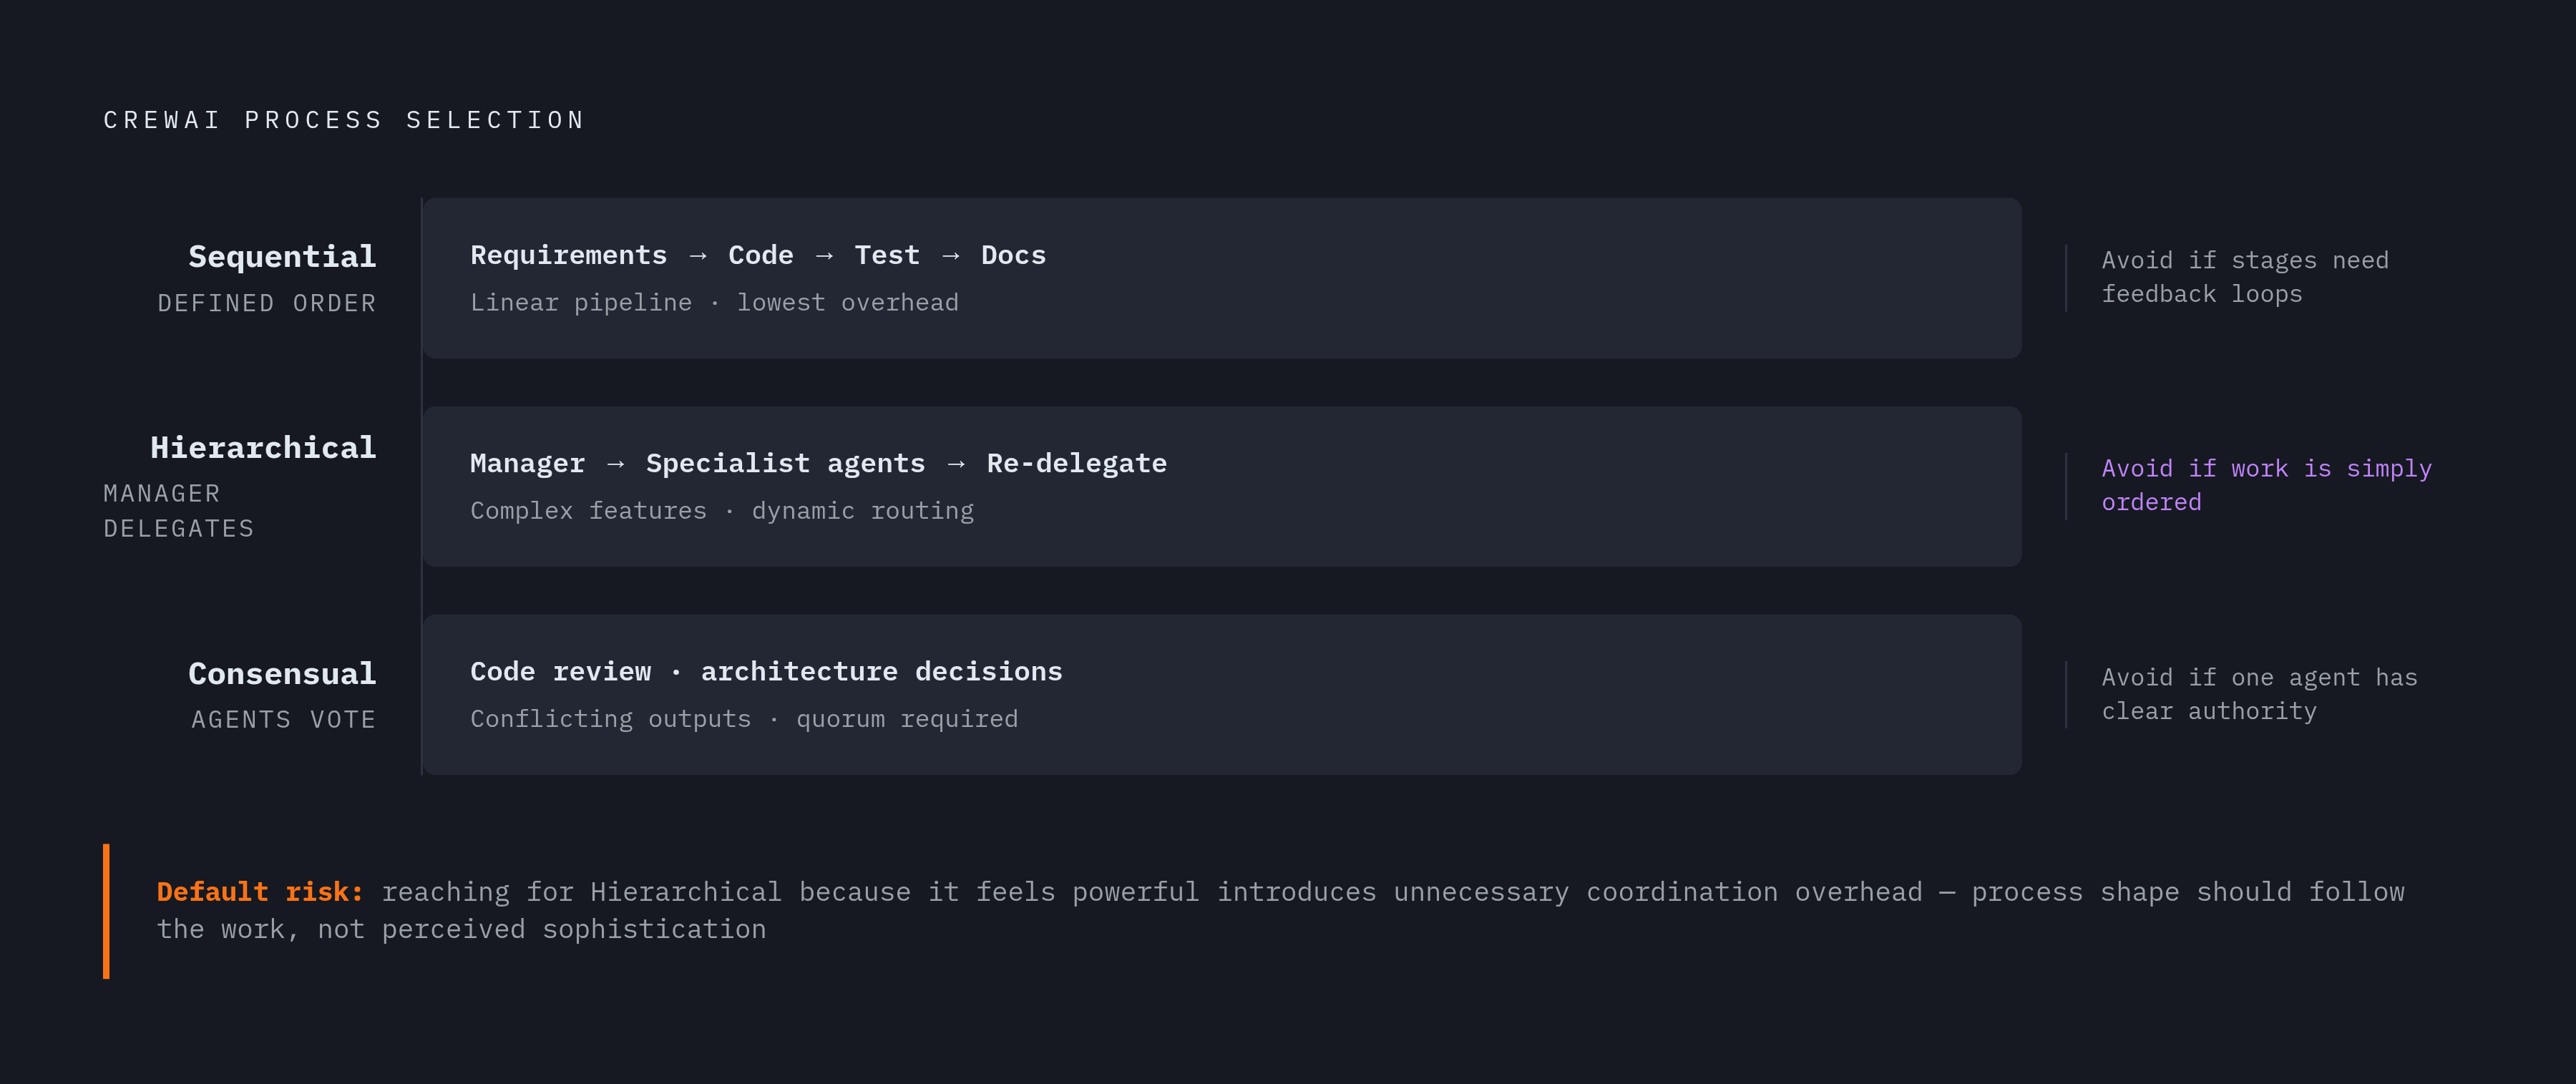This screenshot has height=1084, width=2576.
Task: Click the Test step in Sequential pipeline
Action: [x=886, y=255]
